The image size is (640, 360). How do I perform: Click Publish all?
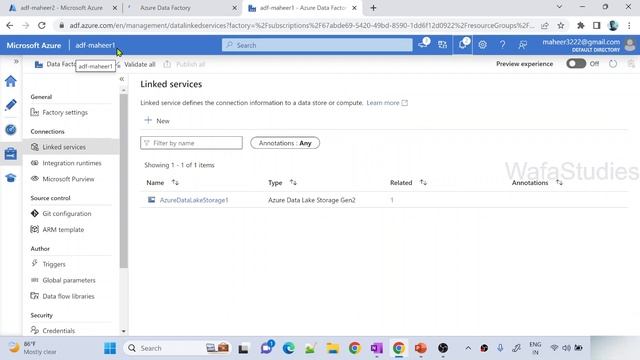coord(184,64)
